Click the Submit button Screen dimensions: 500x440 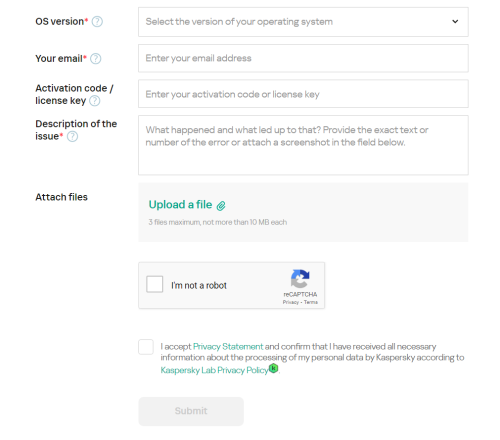(191, 411)
